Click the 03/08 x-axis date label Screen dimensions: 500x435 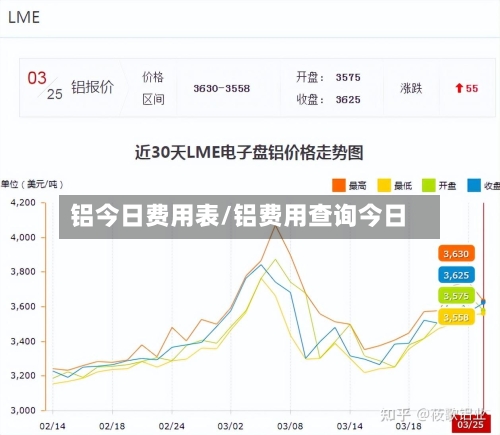290,426
